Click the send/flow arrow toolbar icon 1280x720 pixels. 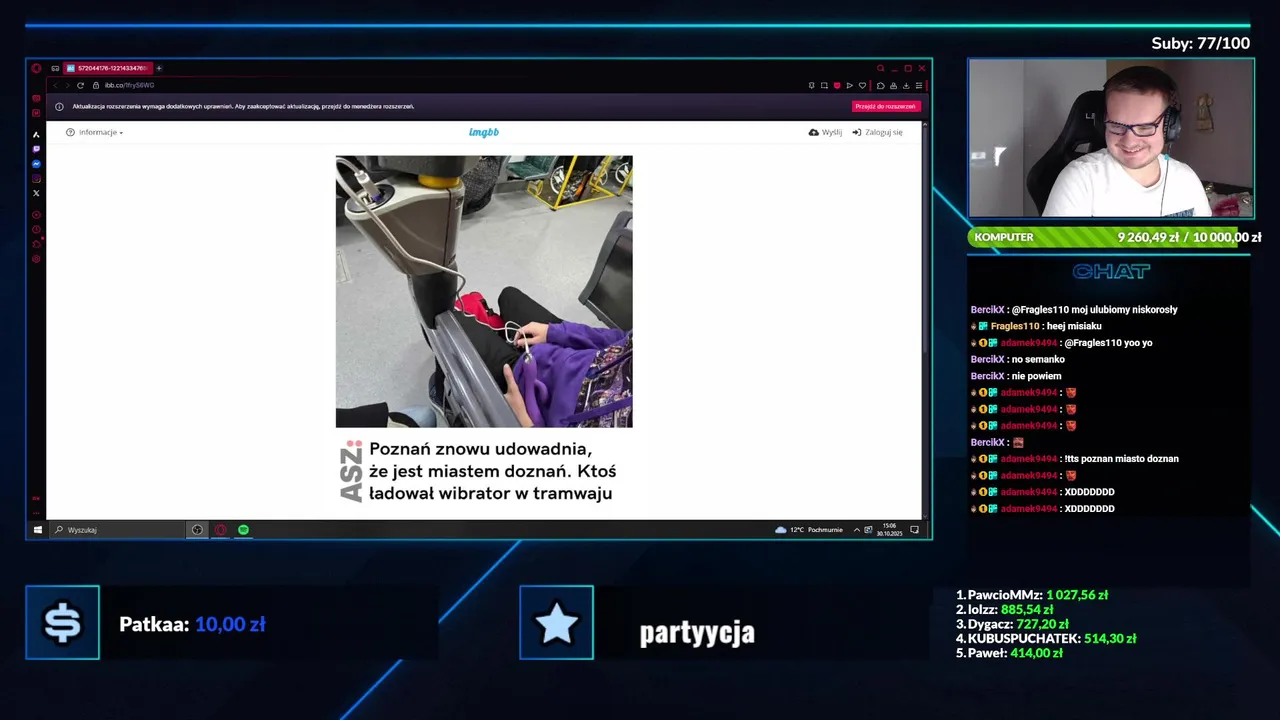tap(850, 85)
